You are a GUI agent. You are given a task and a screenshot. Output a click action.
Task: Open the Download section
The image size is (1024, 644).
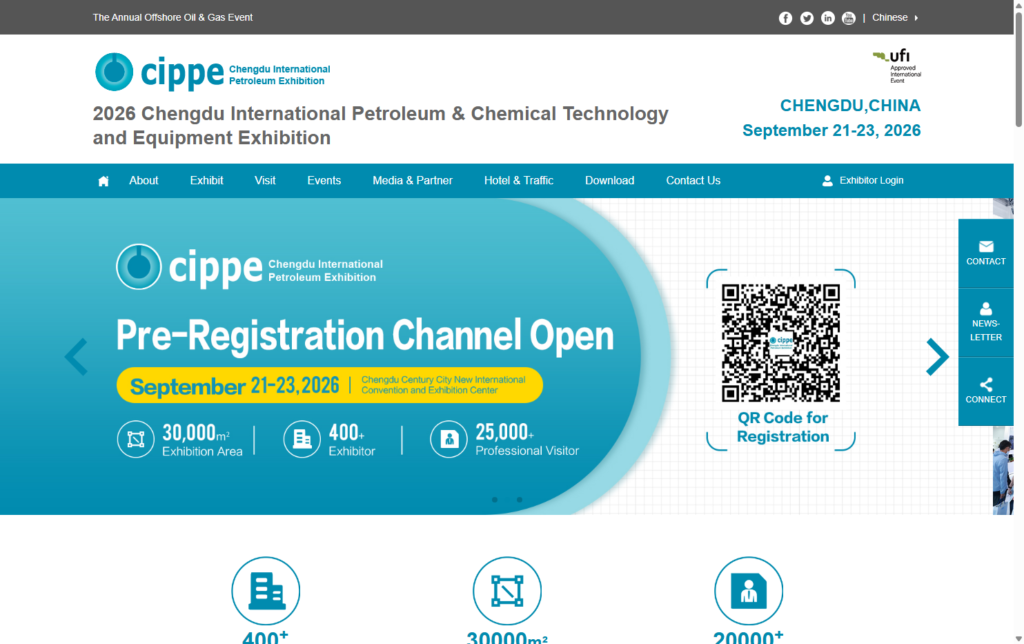tap(609, 180)
